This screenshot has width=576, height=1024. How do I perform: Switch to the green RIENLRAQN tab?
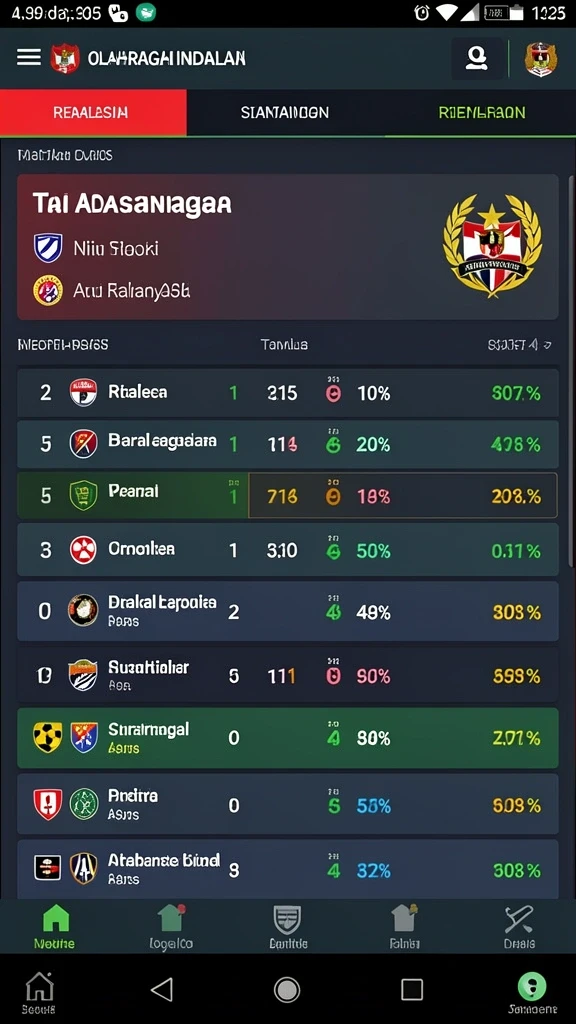pyautogui.click(x=481, y=112)
